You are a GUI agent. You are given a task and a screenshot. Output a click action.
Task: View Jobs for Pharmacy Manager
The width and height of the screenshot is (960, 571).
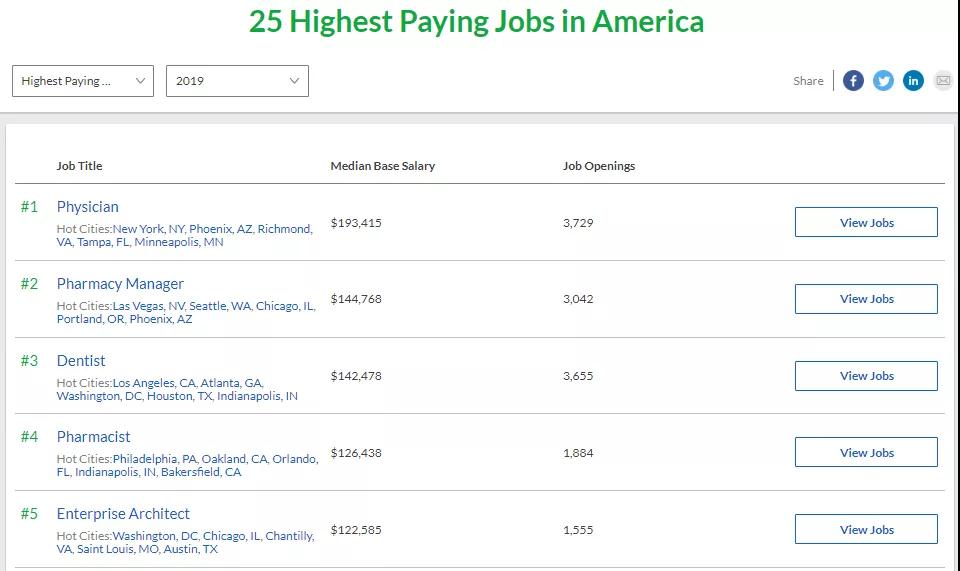tap(866, 299)
